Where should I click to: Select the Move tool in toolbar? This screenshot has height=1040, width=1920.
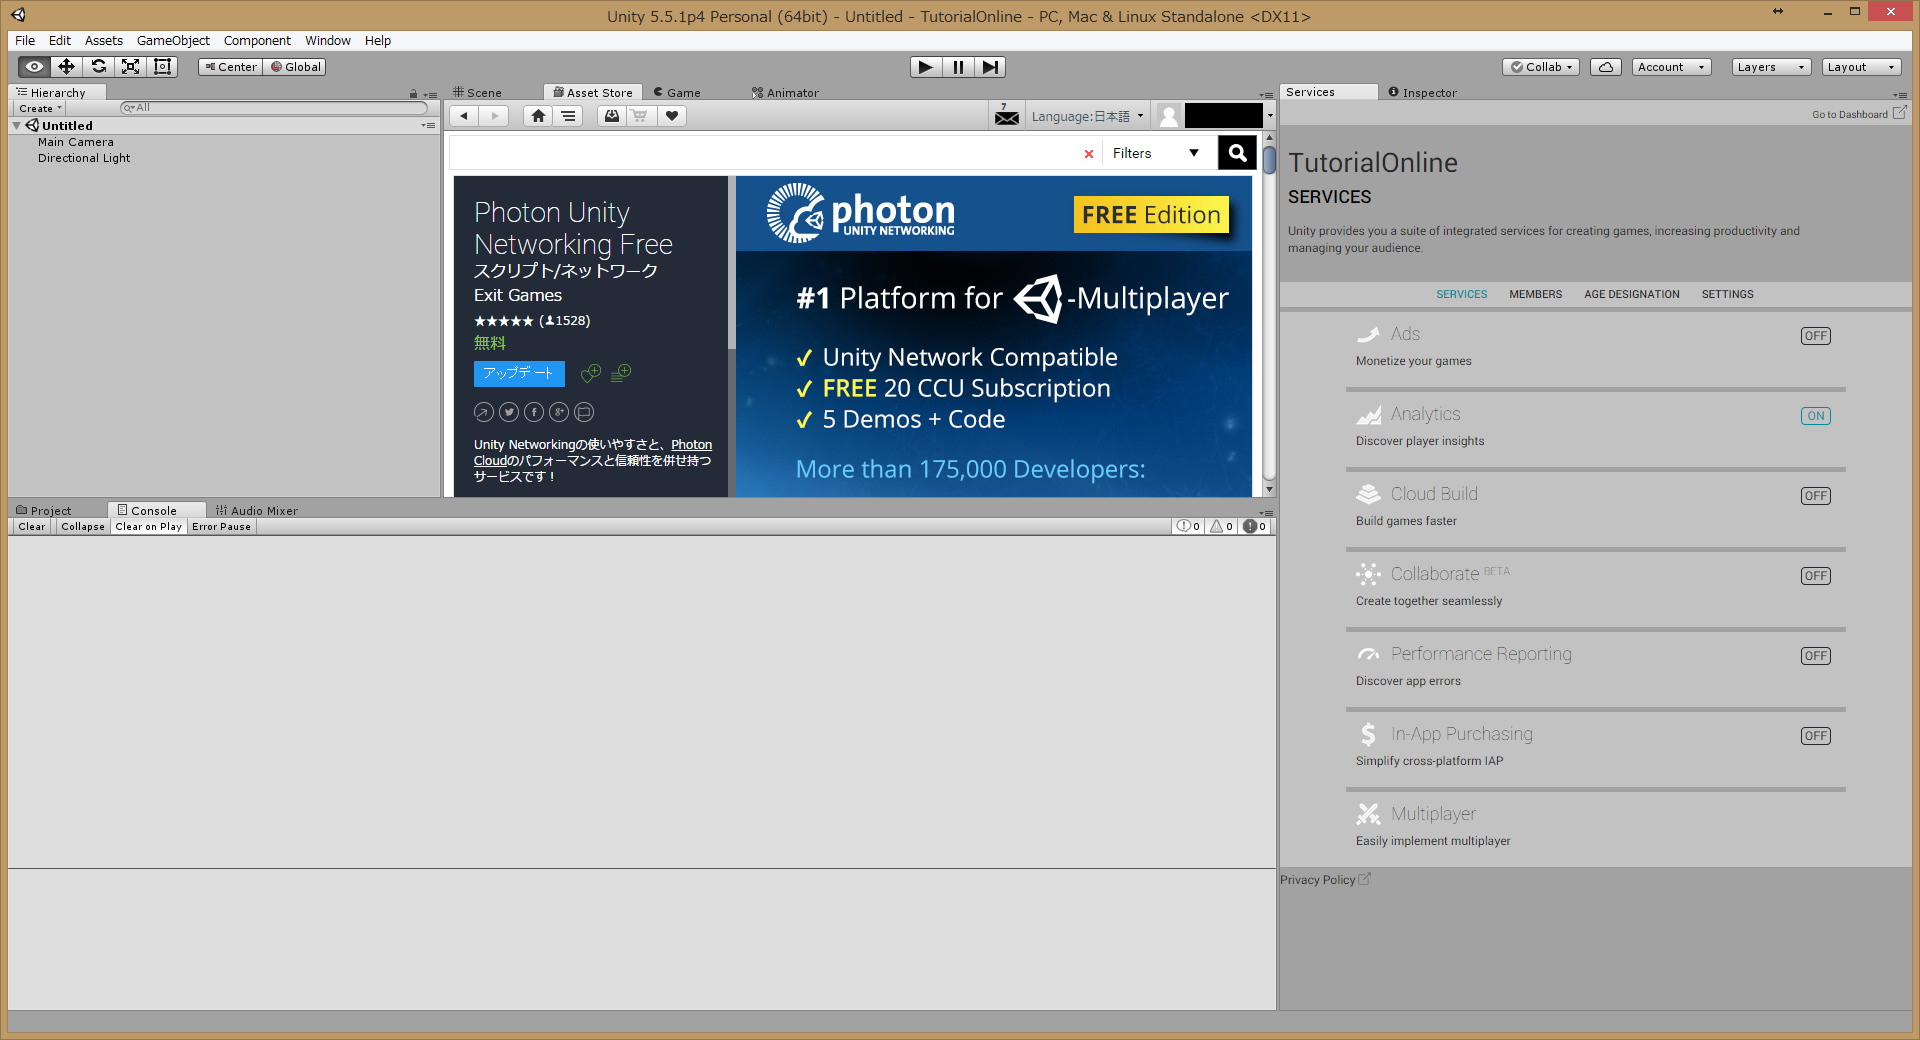pos(66,67)
